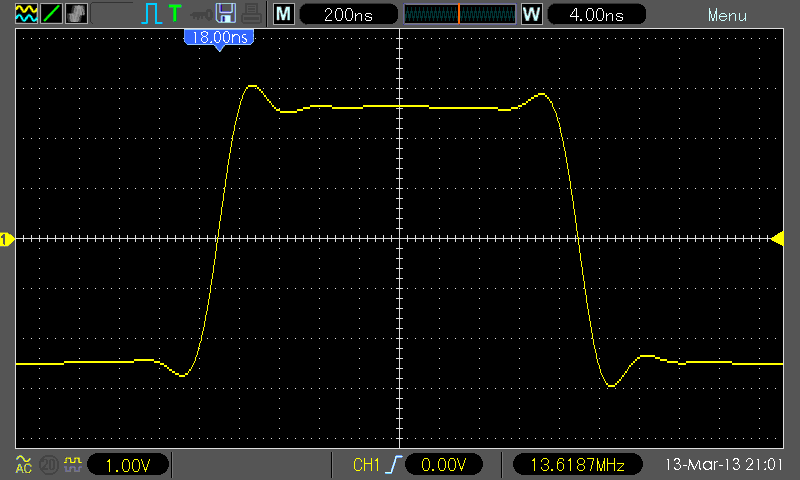Viewport: 800px width, 480px height.
Task: Click the CH1 trigger source label
Action: (x=366, y=465)
